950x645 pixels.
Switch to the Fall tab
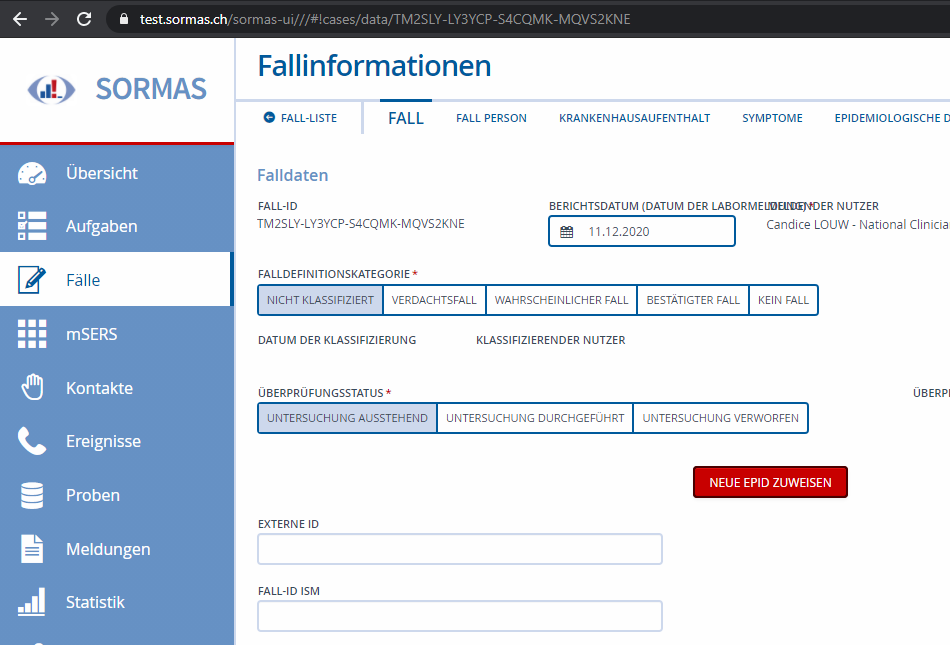[406, 118]
